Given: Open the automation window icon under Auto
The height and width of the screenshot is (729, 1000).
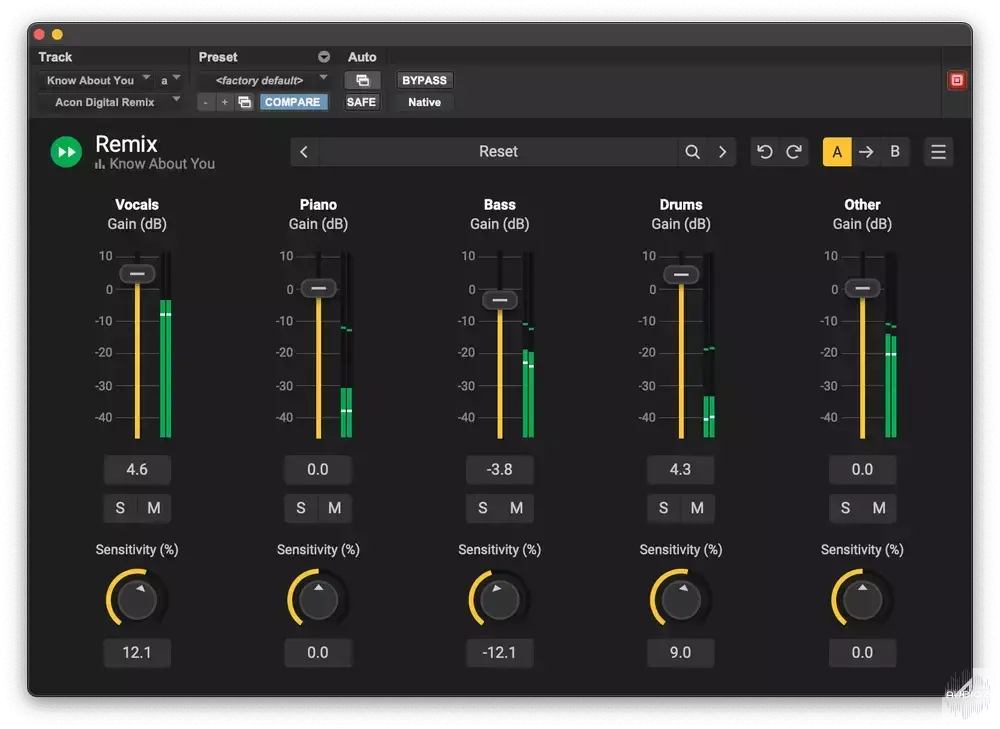Looking at the screenshot, I should pos(362,80).
